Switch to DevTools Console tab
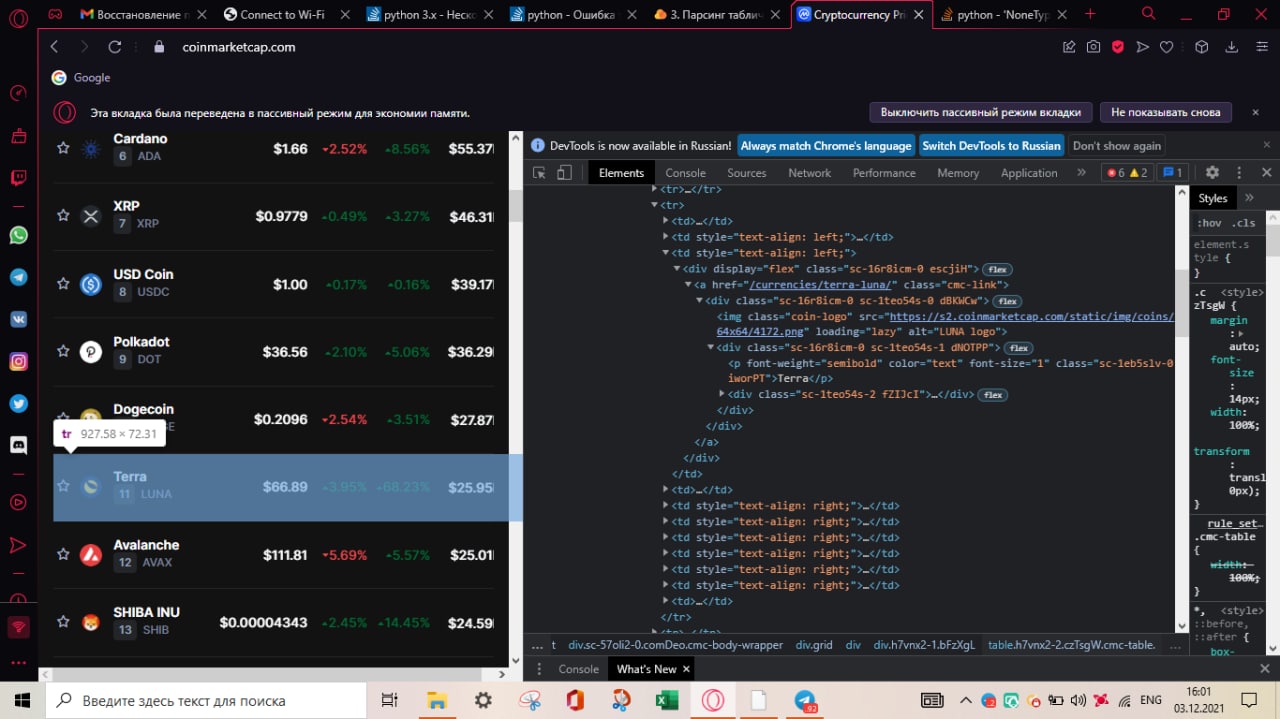 [685, 173]
